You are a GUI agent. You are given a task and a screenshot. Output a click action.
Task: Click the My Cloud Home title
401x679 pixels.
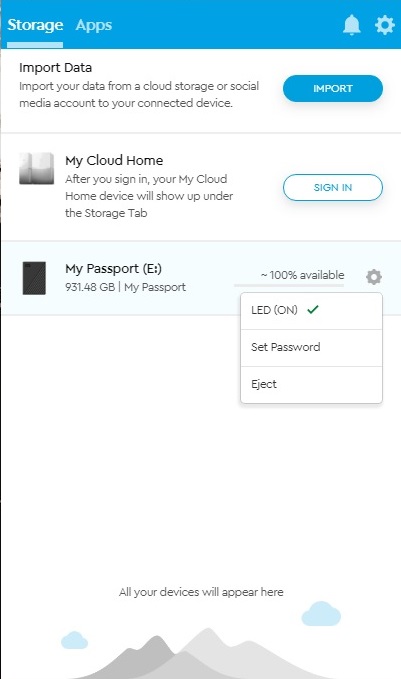pos(114,161)
